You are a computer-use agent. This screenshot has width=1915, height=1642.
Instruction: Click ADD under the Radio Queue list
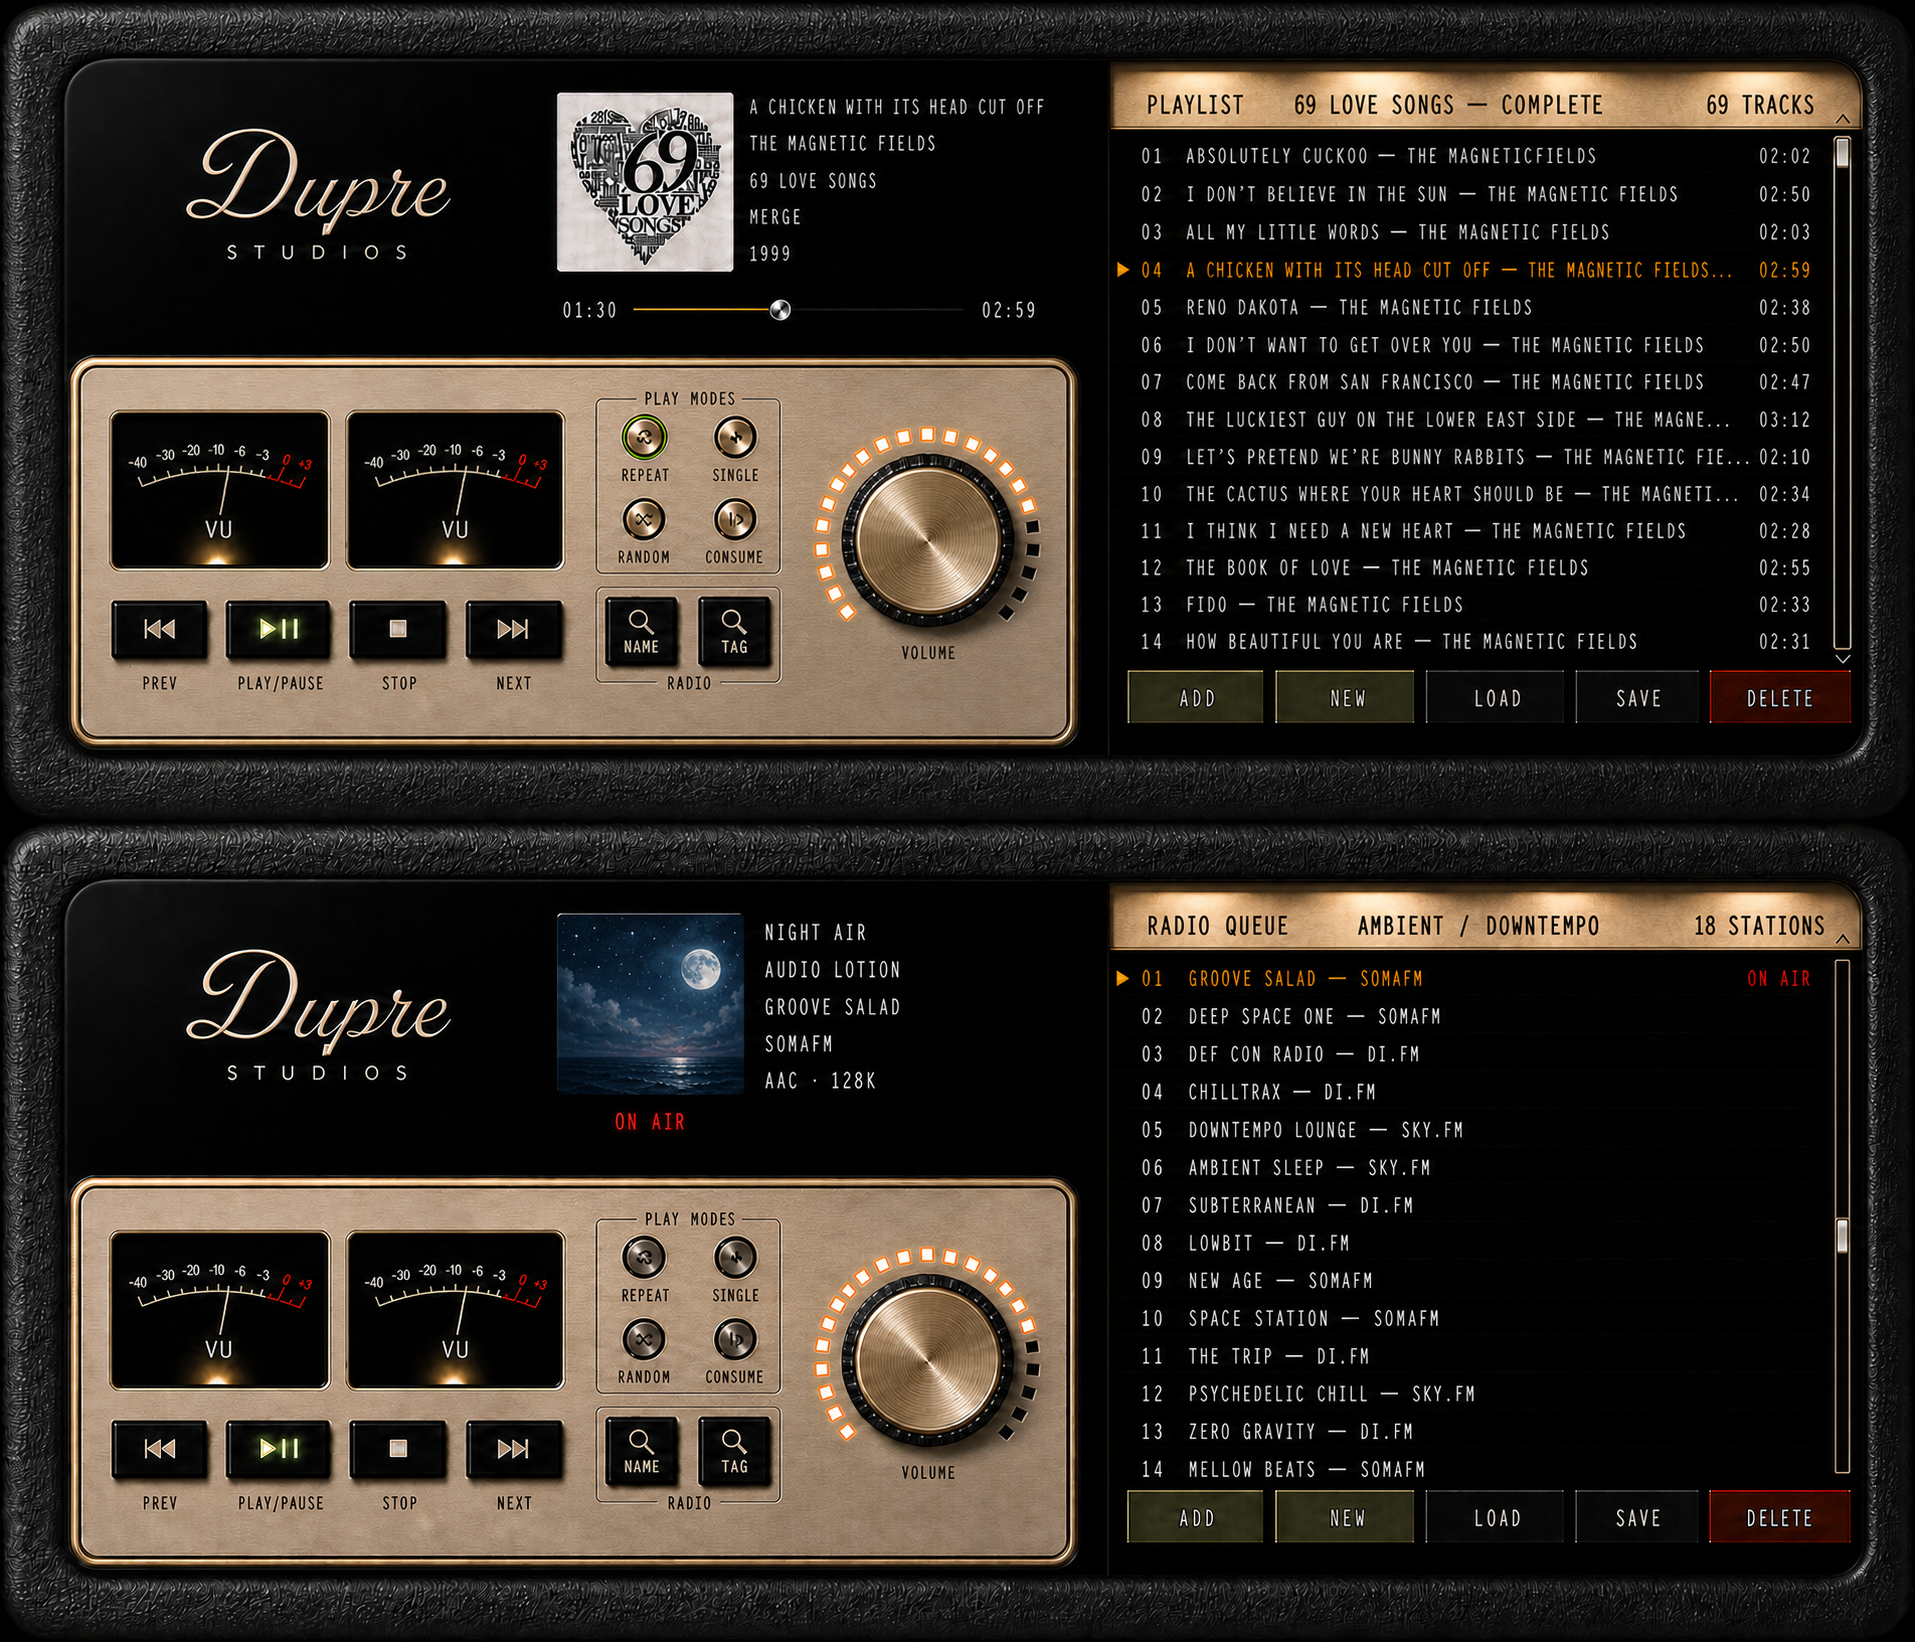pyautogui.click(x=1196, y=1518)
